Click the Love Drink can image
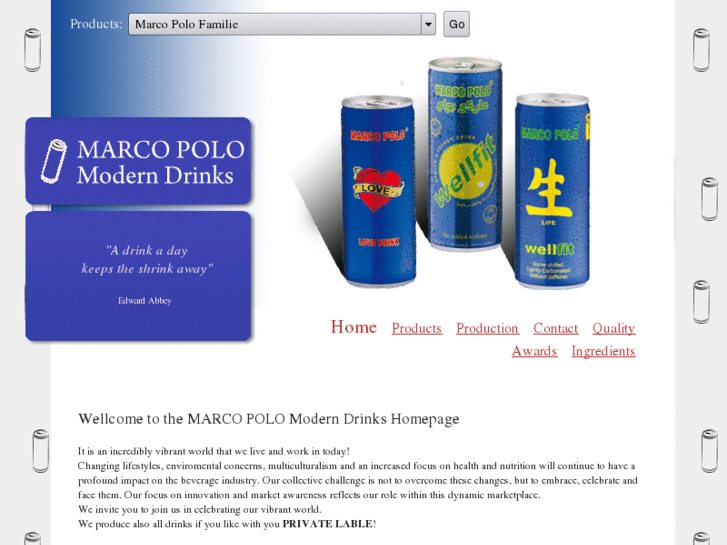 (378, 191)
